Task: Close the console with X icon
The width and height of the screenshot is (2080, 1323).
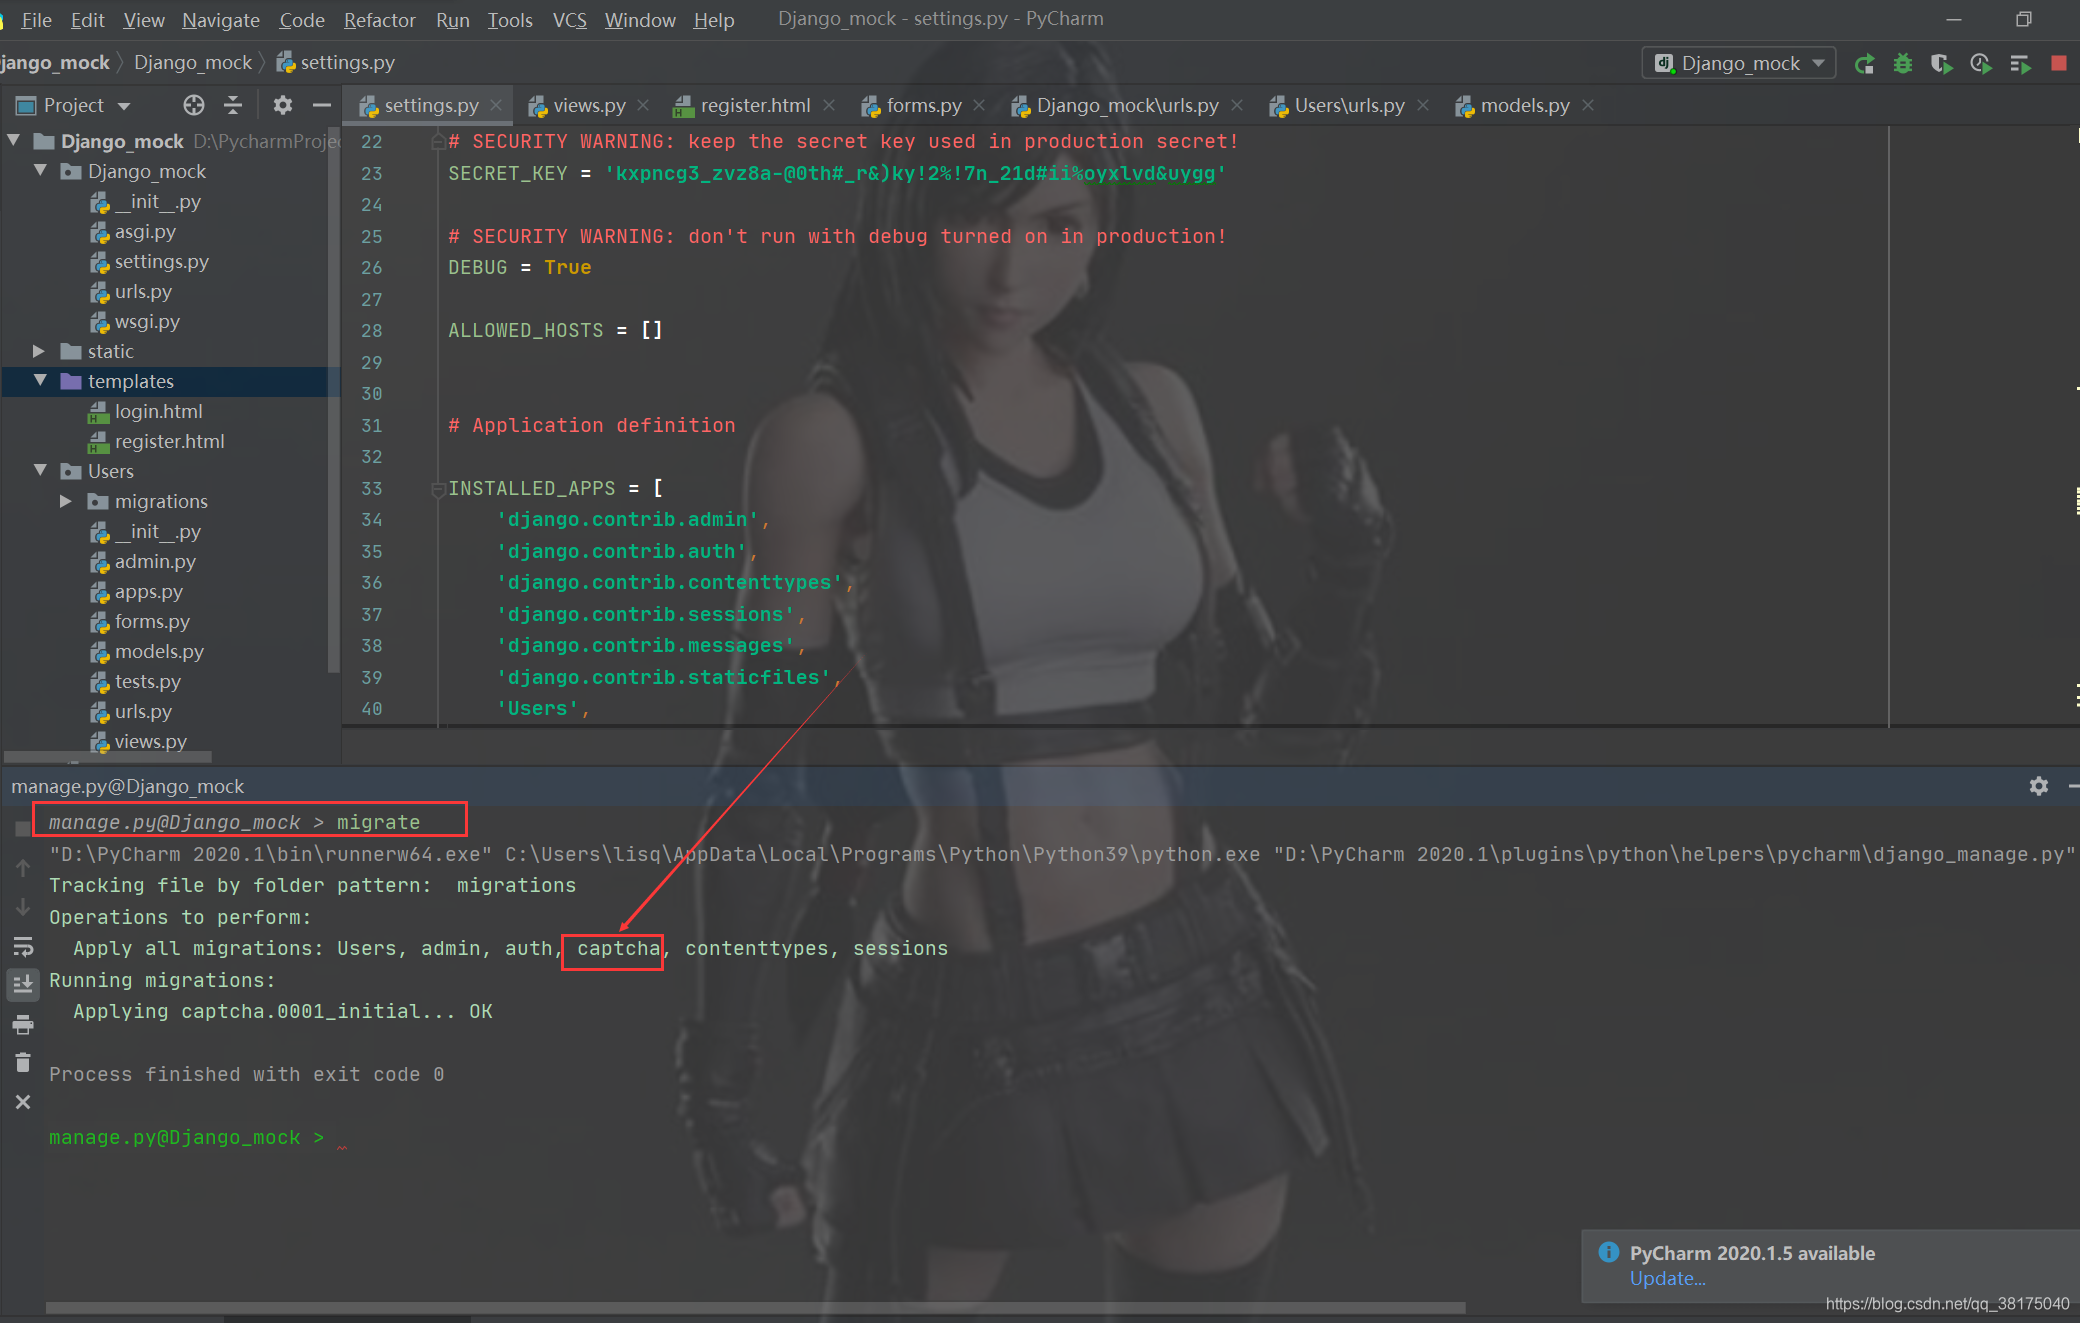Action: [x=23, y=1102]
